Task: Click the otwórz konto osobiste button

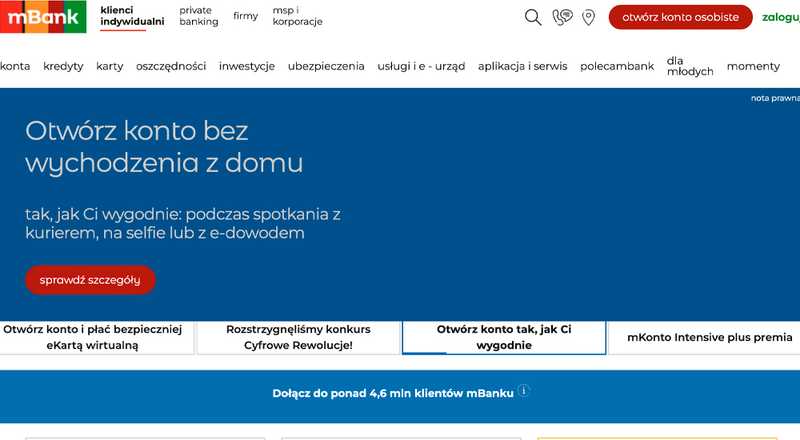Action: 680,17
